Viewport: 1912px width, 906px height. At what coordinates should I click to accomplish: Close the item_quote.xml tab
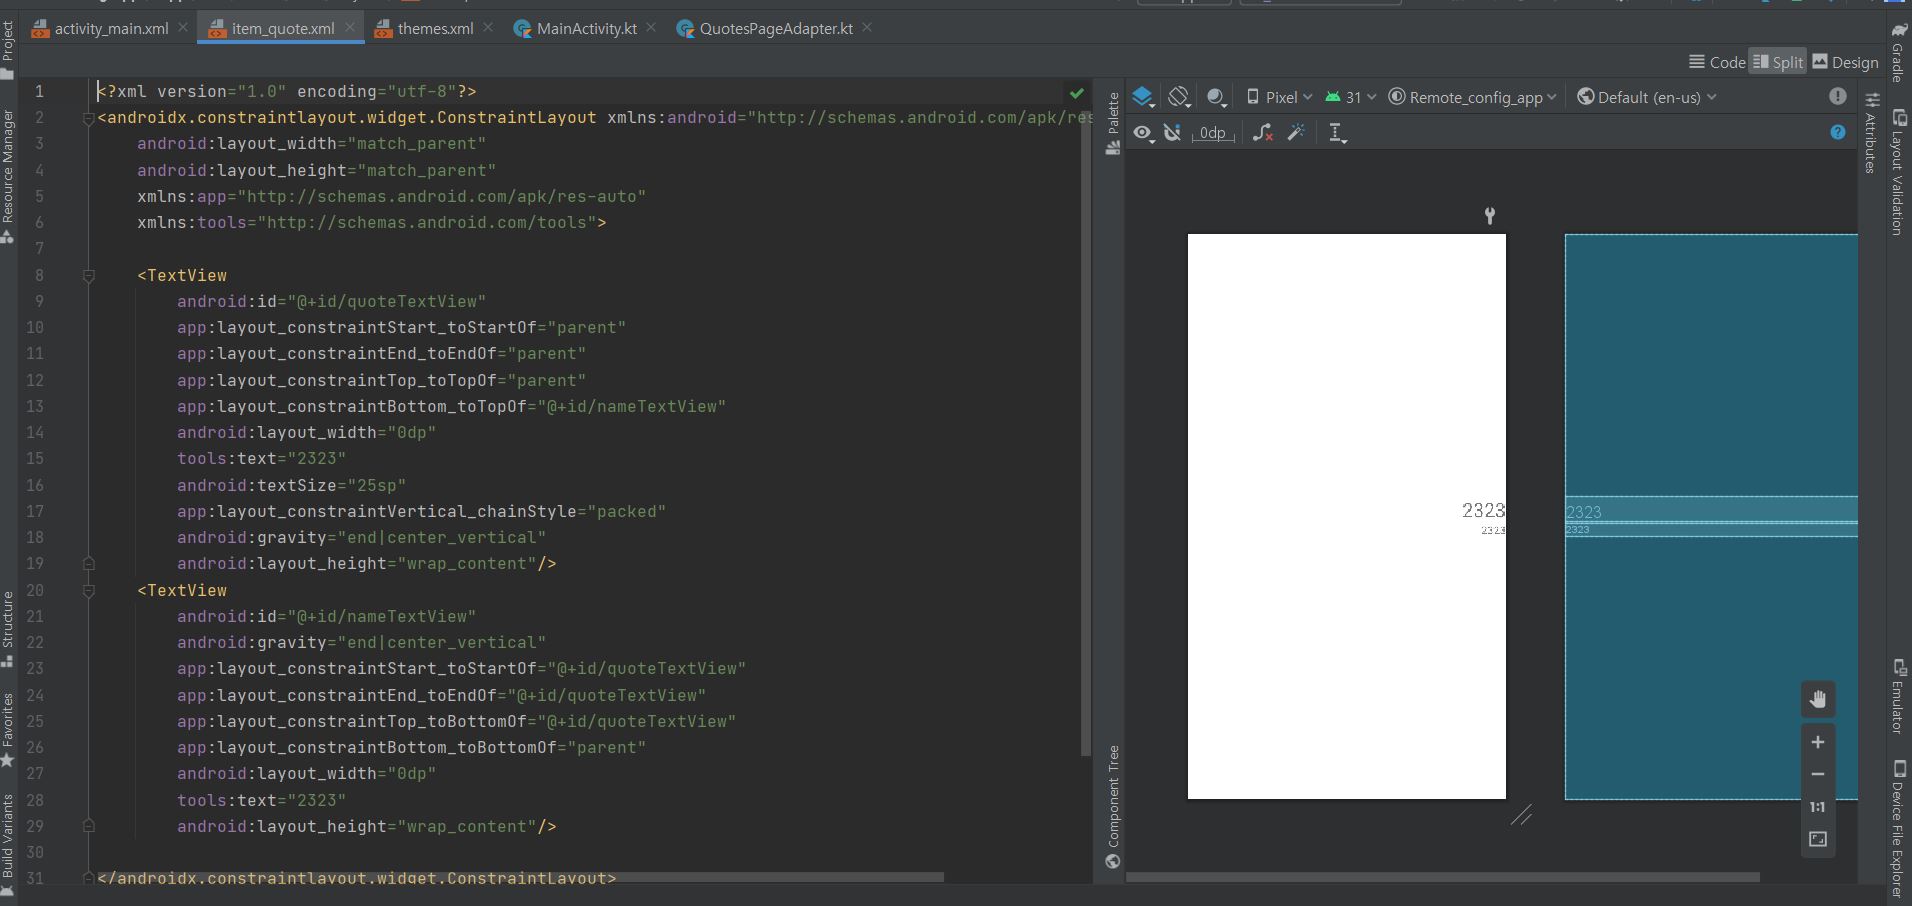[x=349, y=28]
